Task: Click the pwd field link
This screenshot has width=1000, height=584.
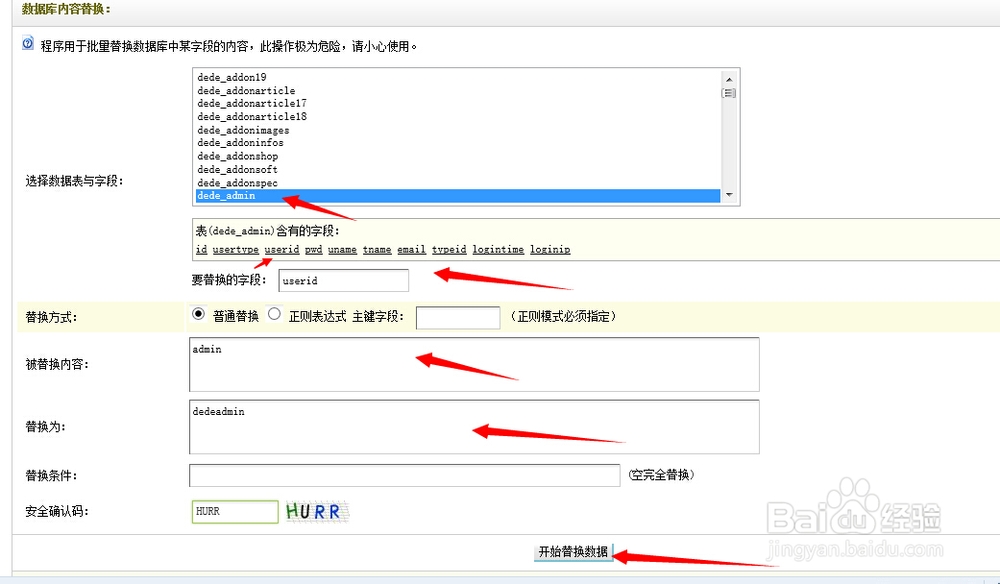Action: [x=313, y=249]
